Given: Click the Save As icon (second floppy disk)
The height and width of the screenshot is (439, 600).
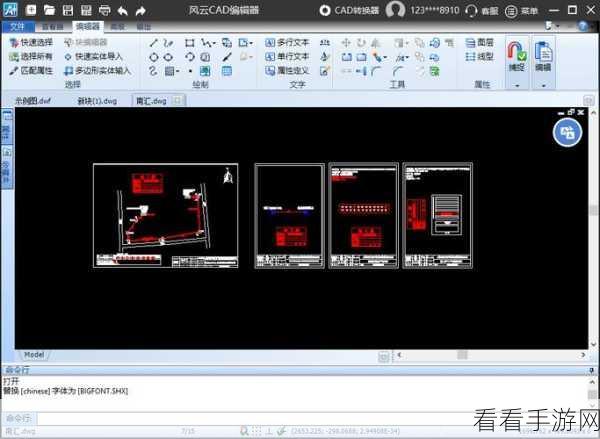Looking at the screenshot, I should (86, 10).
